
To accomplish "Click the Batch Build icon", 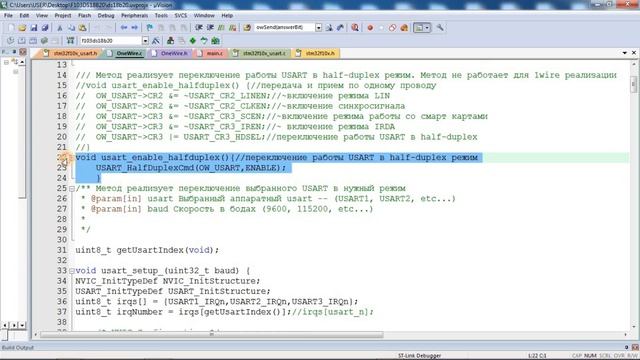I will coord(44,41).
